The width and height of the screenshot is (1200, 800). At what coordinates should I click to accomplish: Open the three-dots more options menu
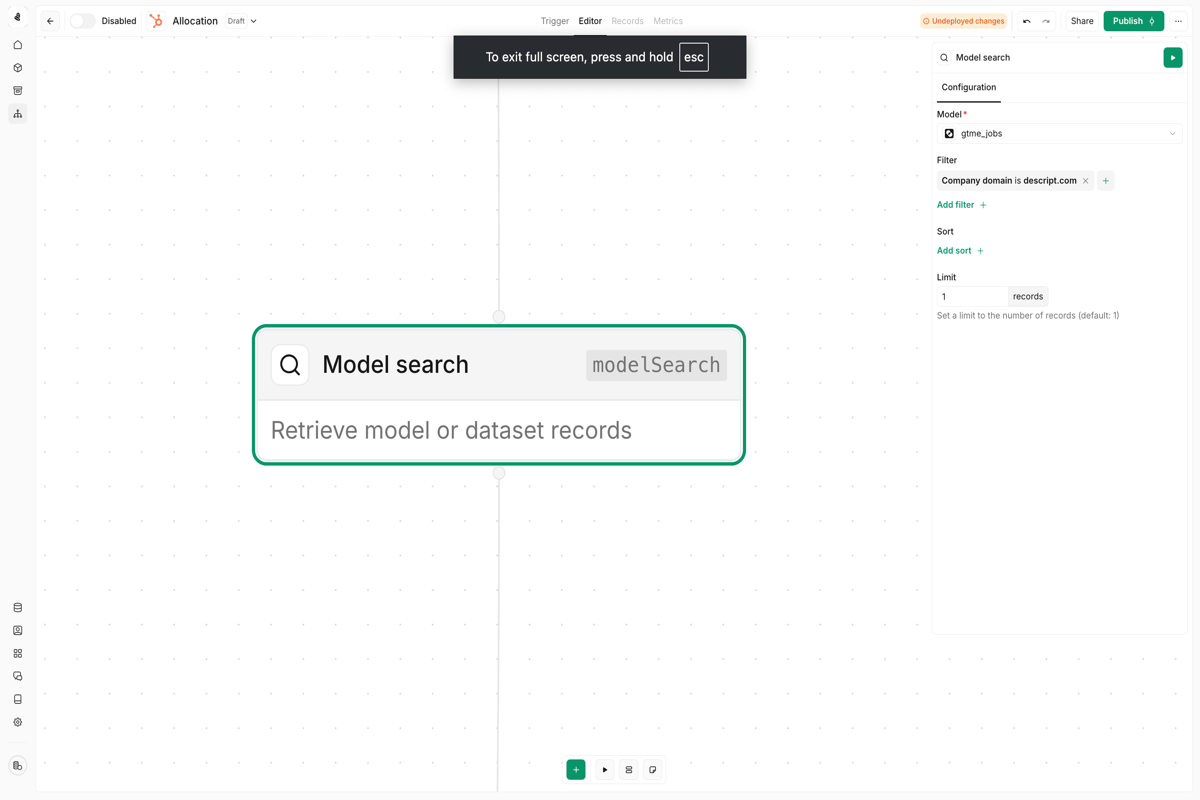1178,21
